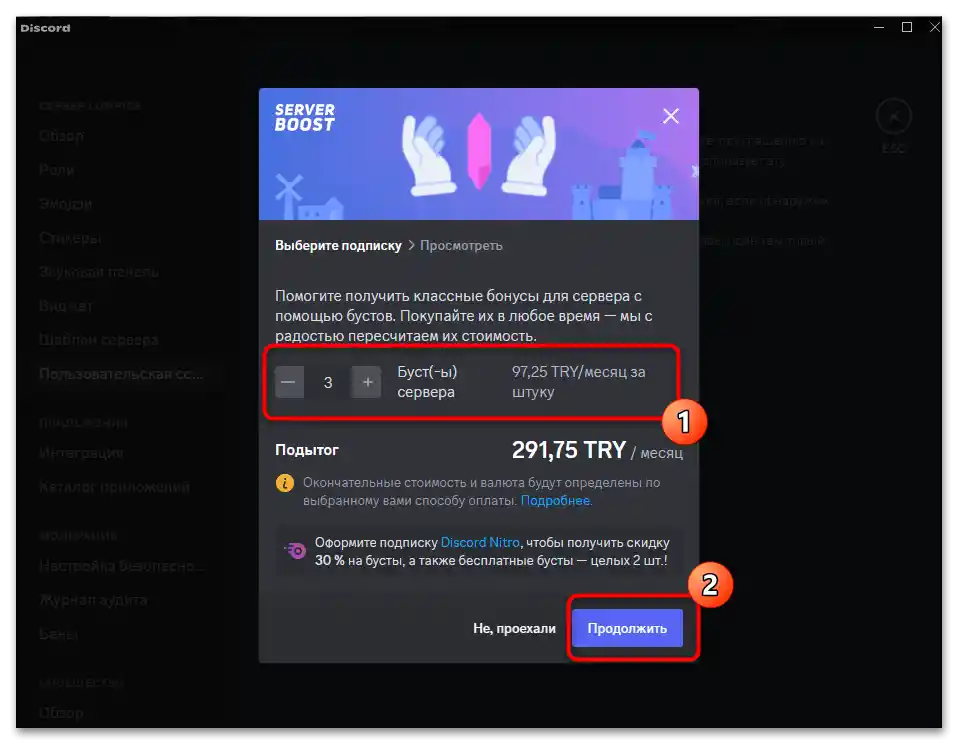Decrease the server boost count
The image size is (958, 744).
[x=289, y=382]
